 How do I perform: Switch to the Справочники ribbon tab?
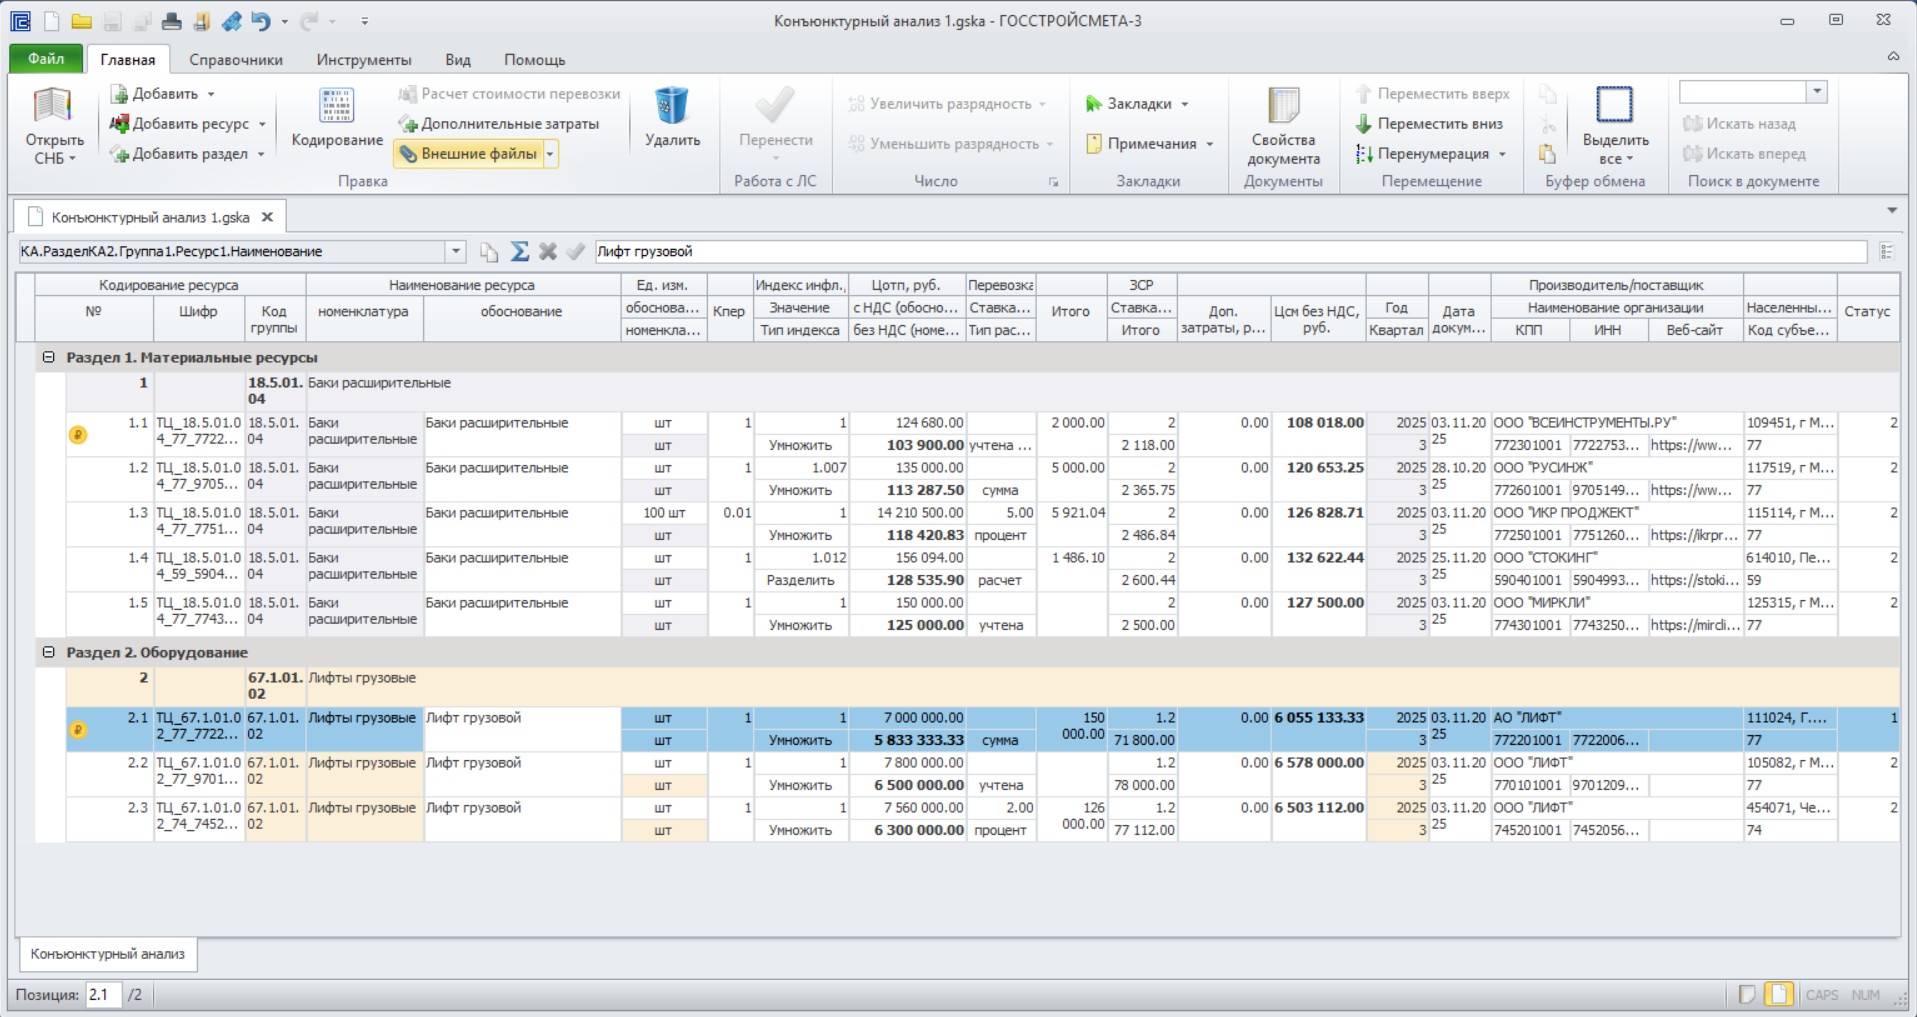[236, 60]
